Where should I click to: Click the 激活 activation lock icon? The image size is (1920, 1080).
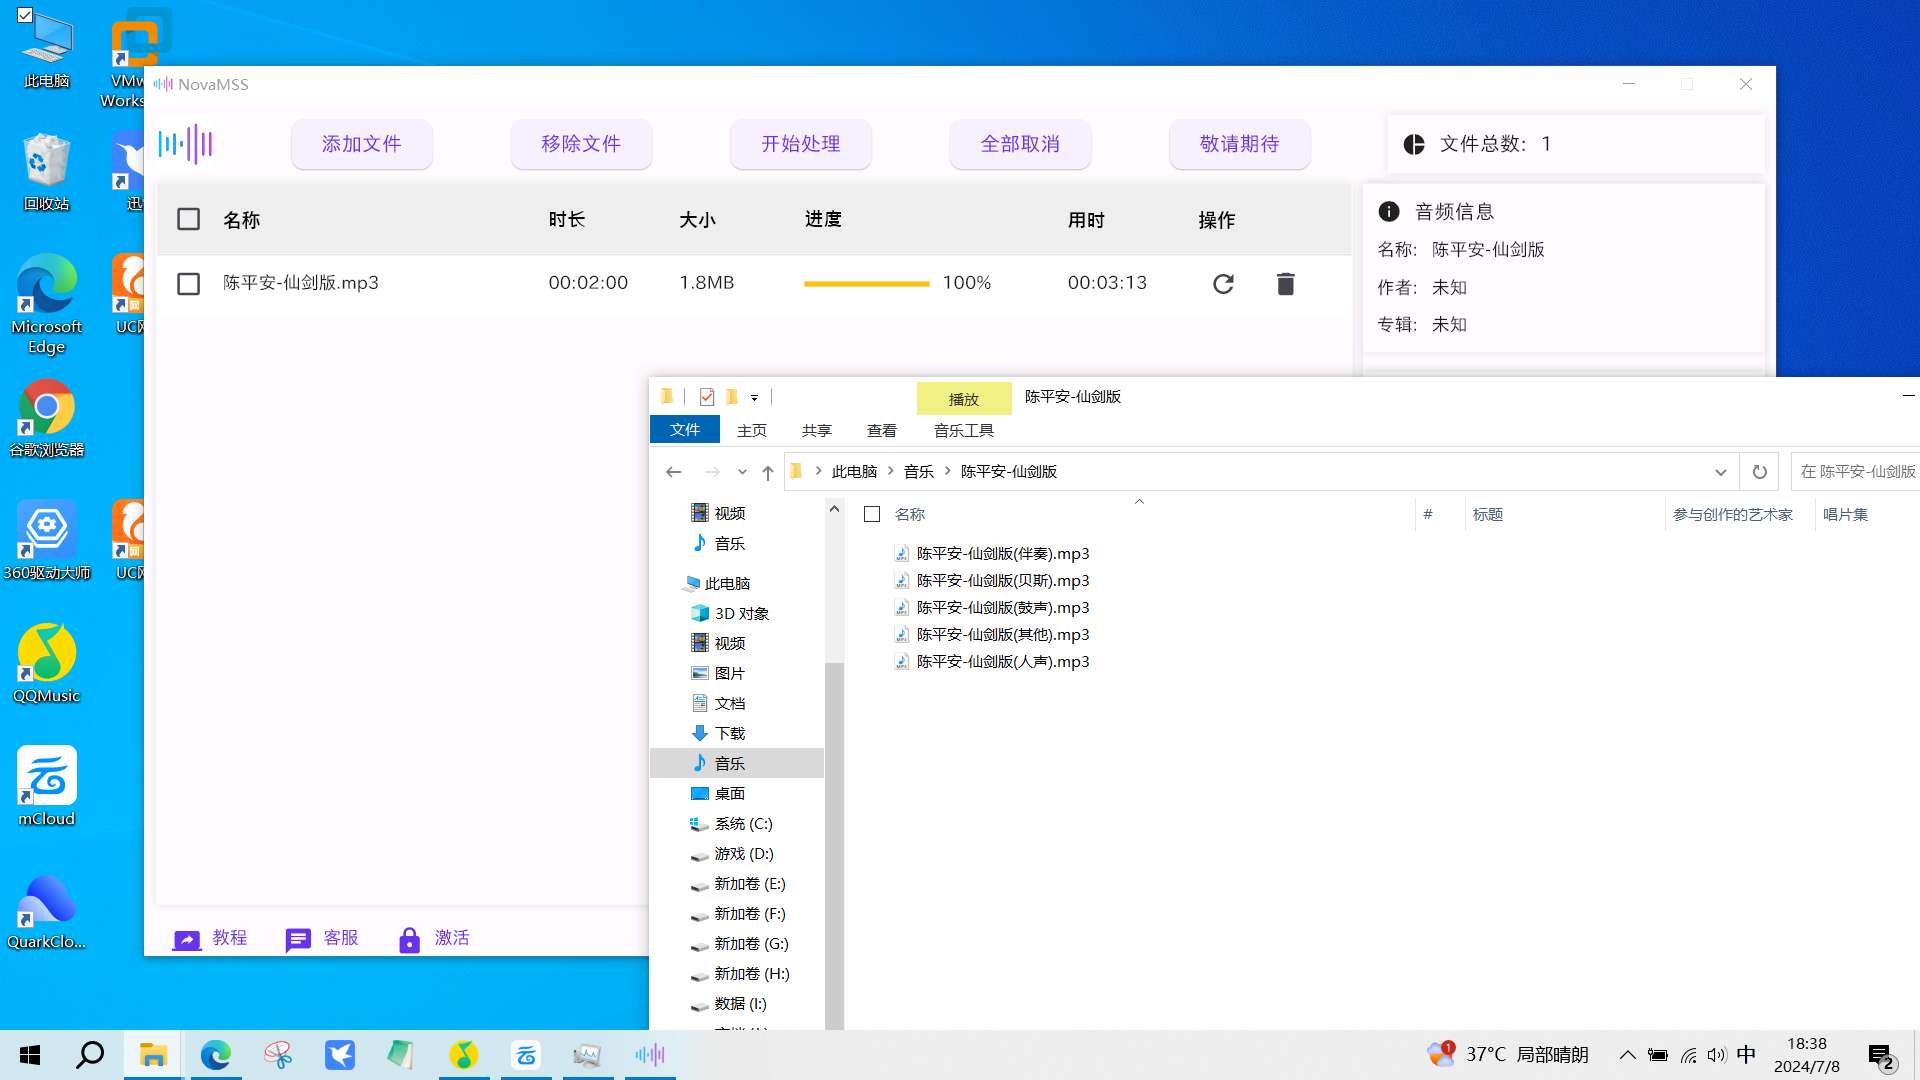409,939
